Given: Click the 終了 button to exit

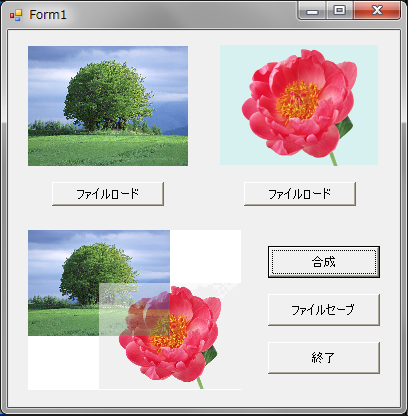Looking at the screenshot, I should (324, 358).
